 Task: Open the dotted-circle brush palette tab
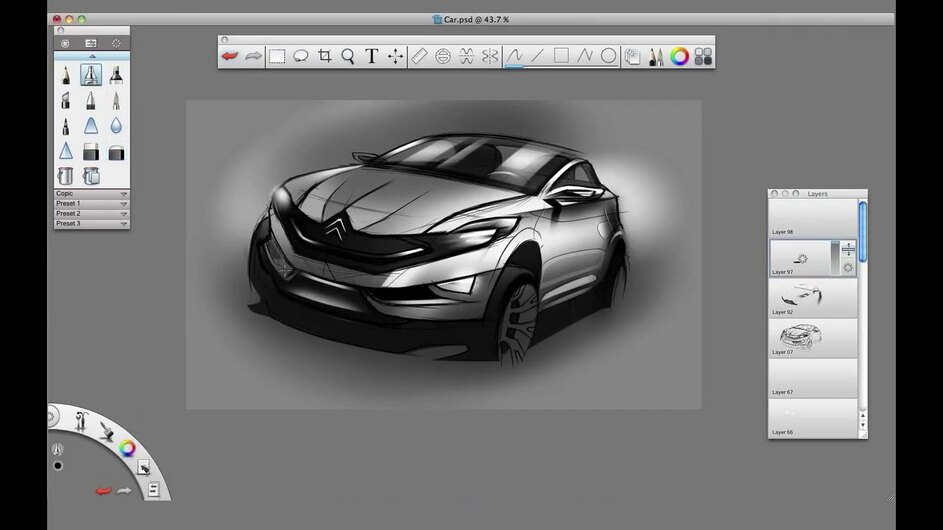pos(116,43)
